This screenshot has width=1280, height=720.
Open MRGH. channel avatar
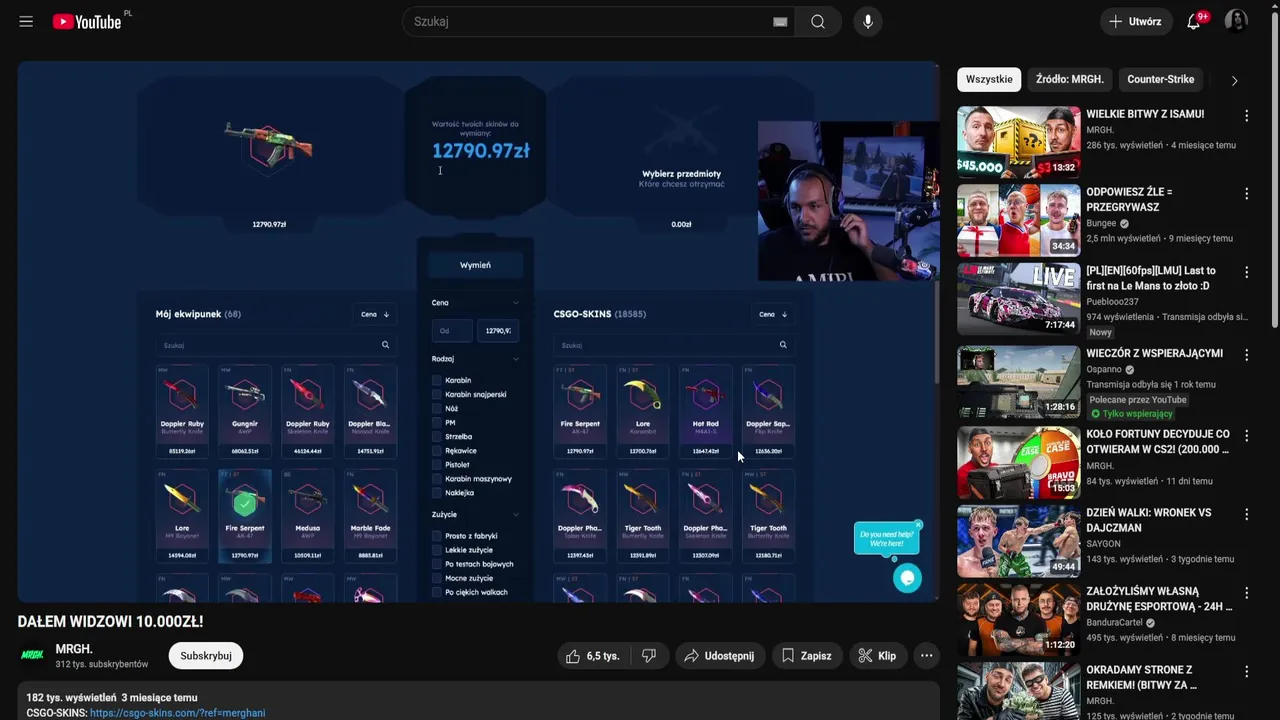33,655
